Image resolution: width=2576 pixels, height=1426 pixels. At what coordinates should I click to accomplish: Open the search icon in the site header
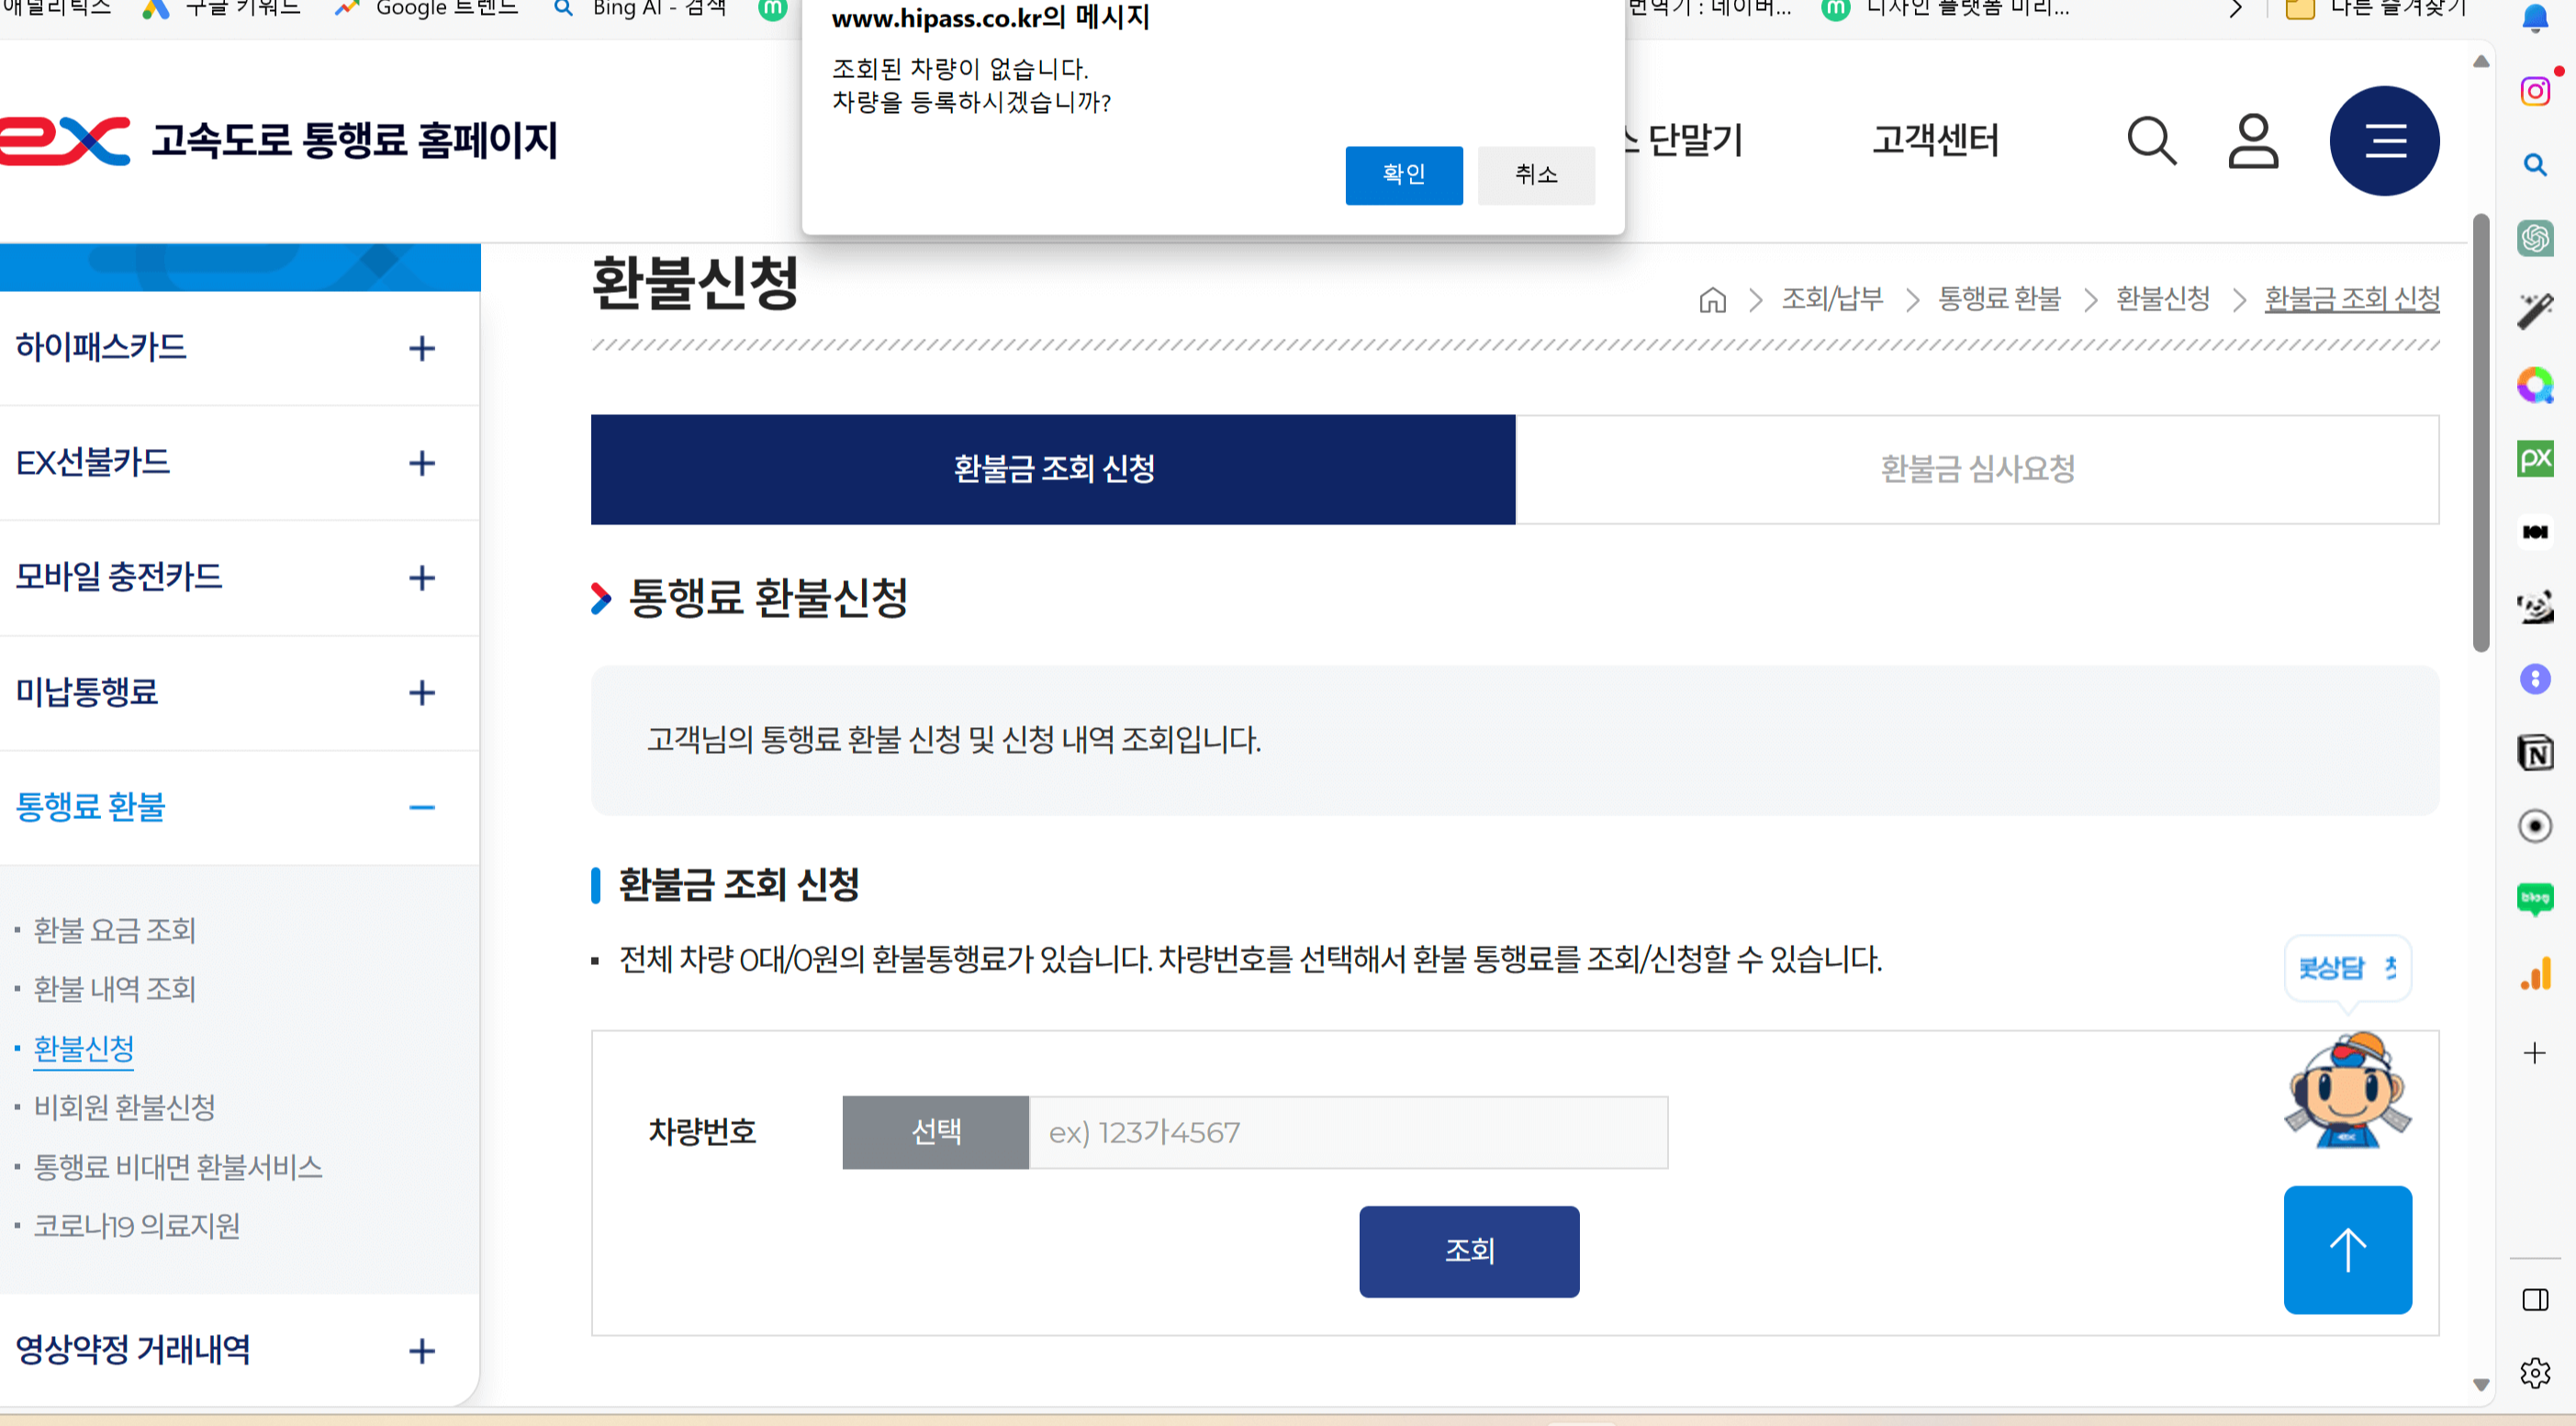point(2152,141)
